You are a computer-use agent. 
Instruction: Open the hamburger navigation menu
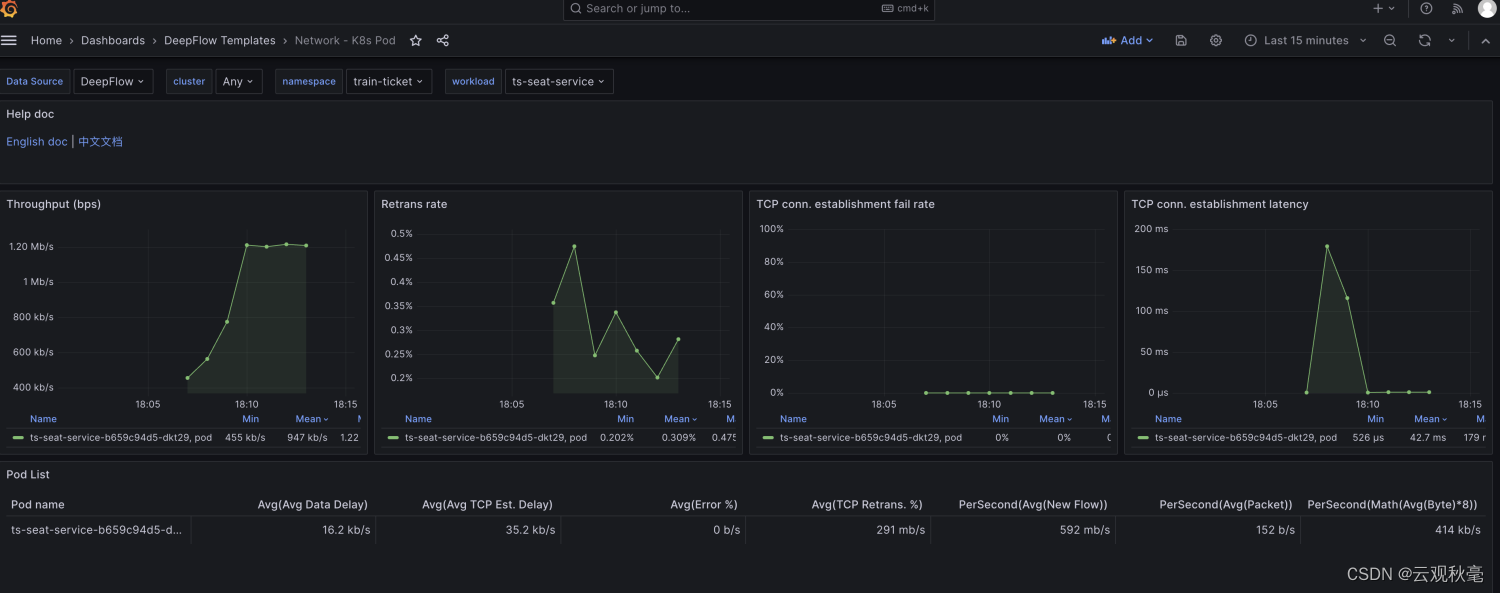pos(9,41)
